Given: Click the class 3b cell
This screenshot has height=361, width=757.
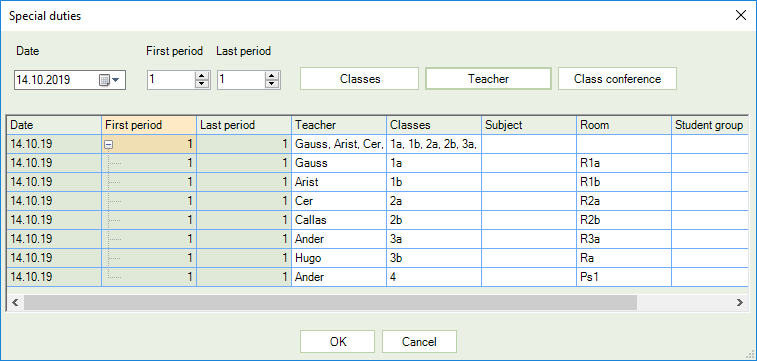Looking at the screenshot, I should 434,258.
